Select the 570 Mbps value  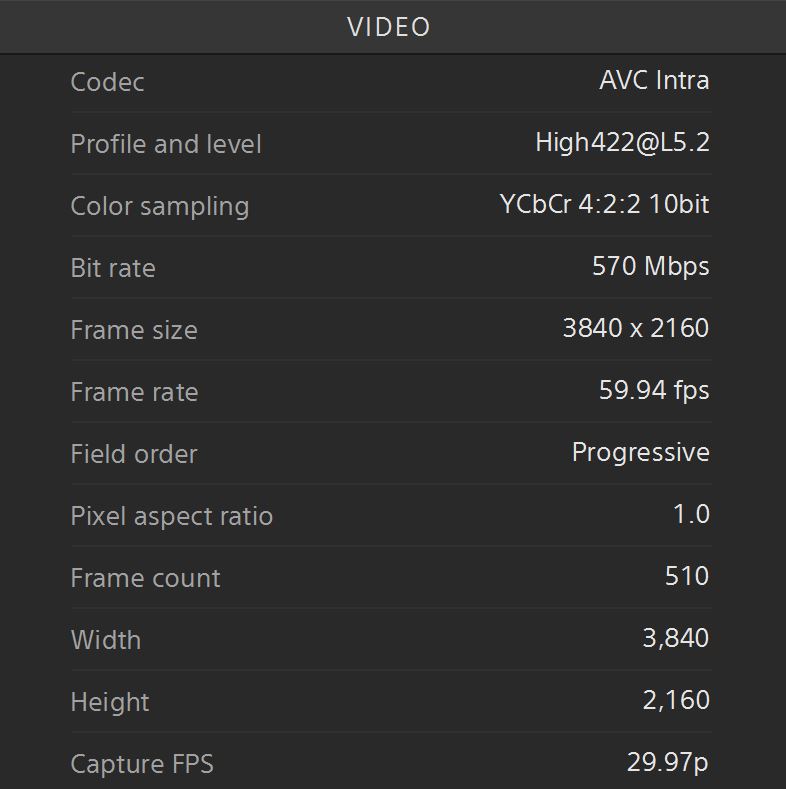(x=651, y=266)
